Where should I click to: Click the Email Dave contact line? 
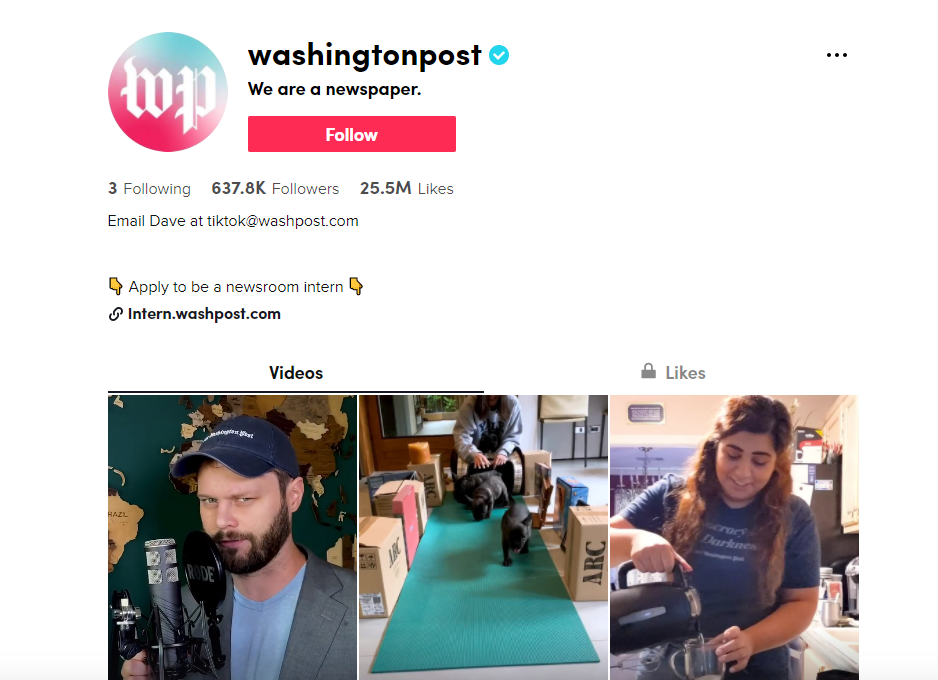(233, 221)
